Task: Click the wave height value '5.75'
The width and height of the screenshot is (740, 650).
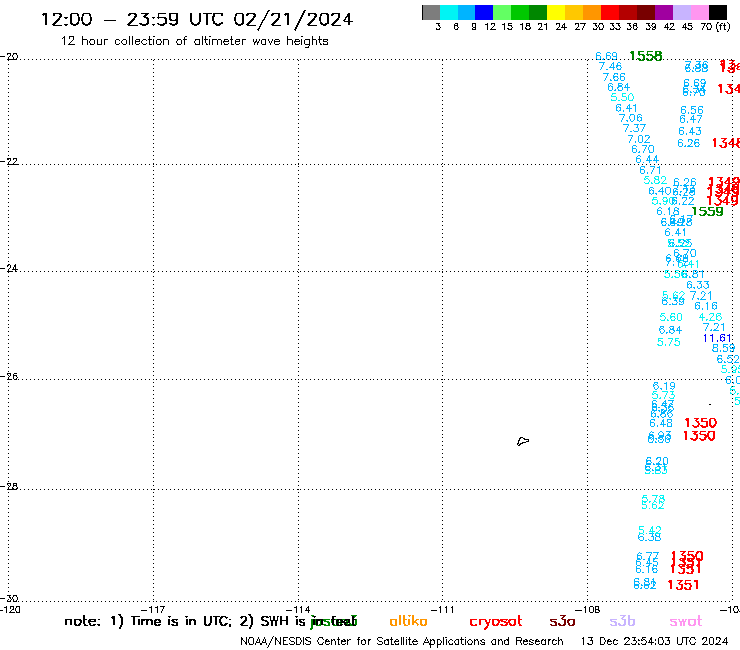Action: click(669, 342)
